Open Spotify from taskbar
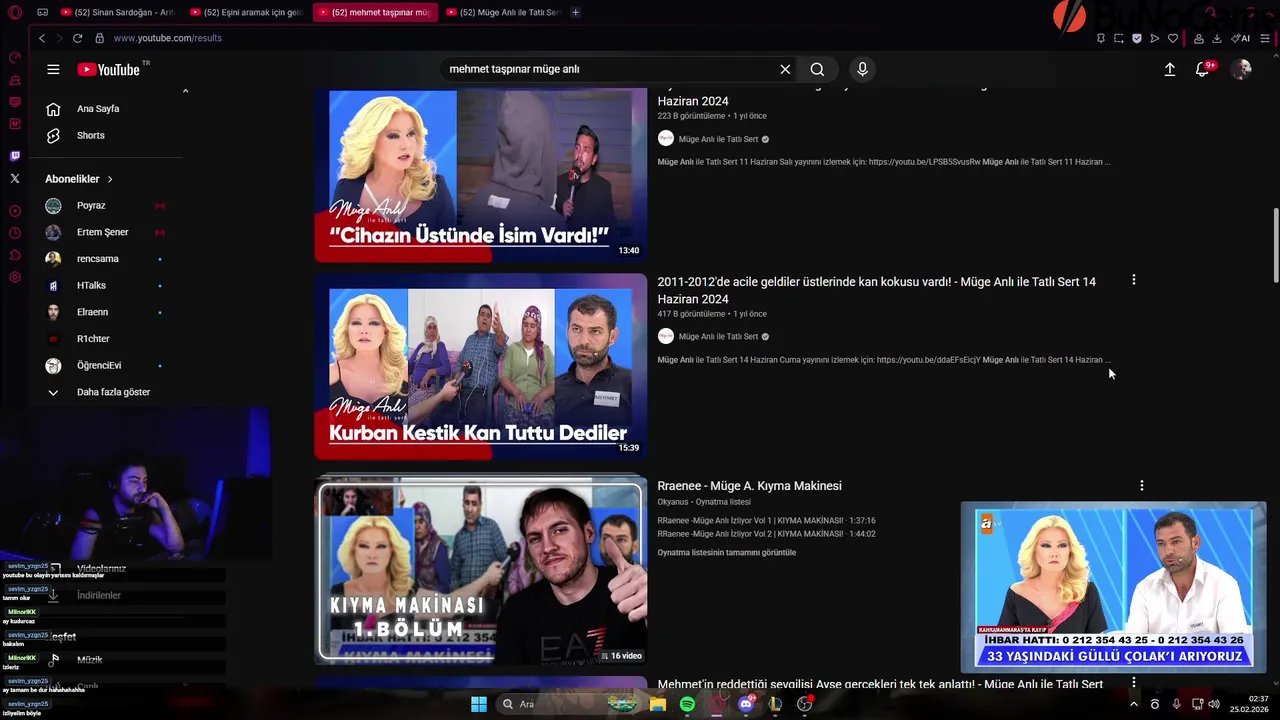The width and height of the screenshot is (1280, 720). point(687,704)
